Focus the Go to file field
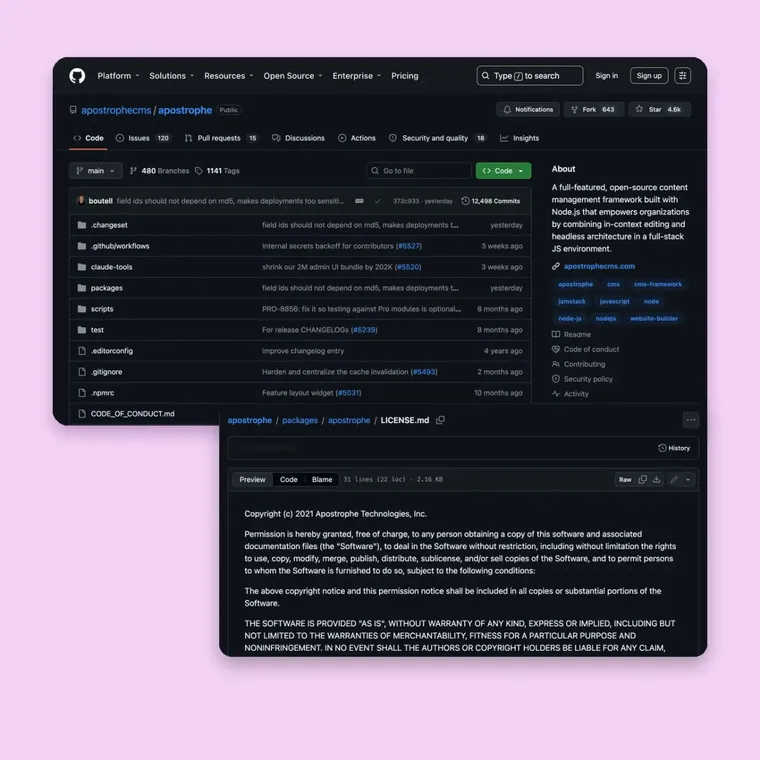This screenshot has height=760, width=760. point(419,171)
